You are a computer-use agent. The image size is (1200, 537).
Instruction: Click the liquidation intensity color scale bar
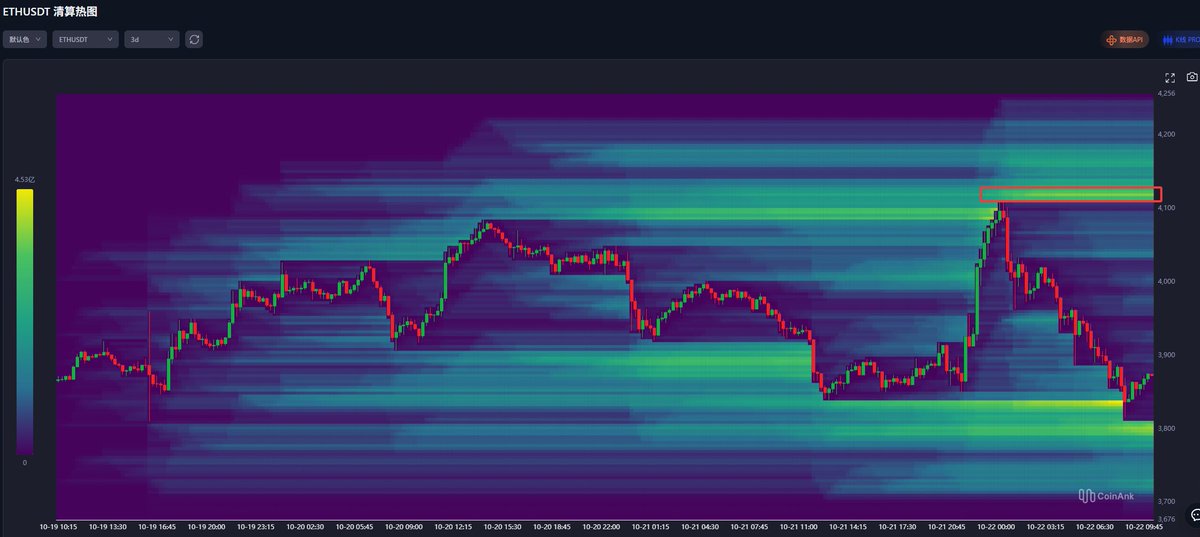(24, 322)
